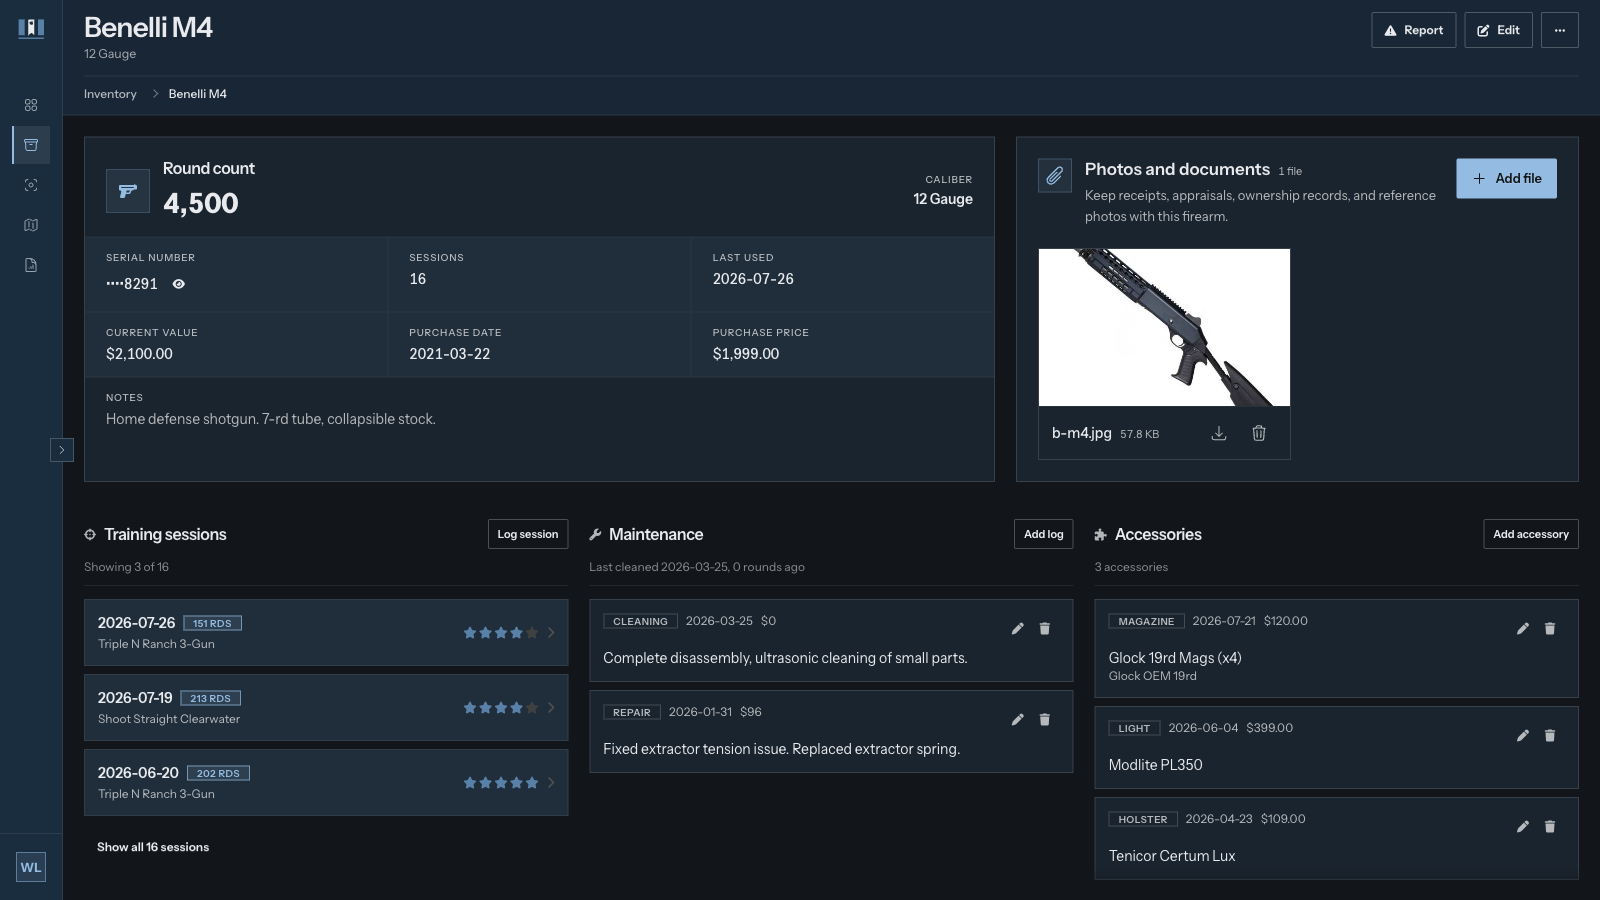Viewport: 1600px width, 900px height.
Task: Go to Inventory breadcrumb
Action: 110,94
